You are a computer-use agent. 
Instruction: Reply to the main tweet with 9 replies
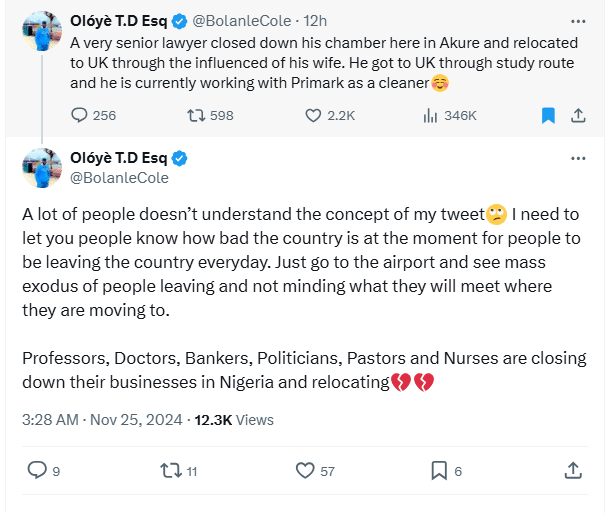click(37, 470)
